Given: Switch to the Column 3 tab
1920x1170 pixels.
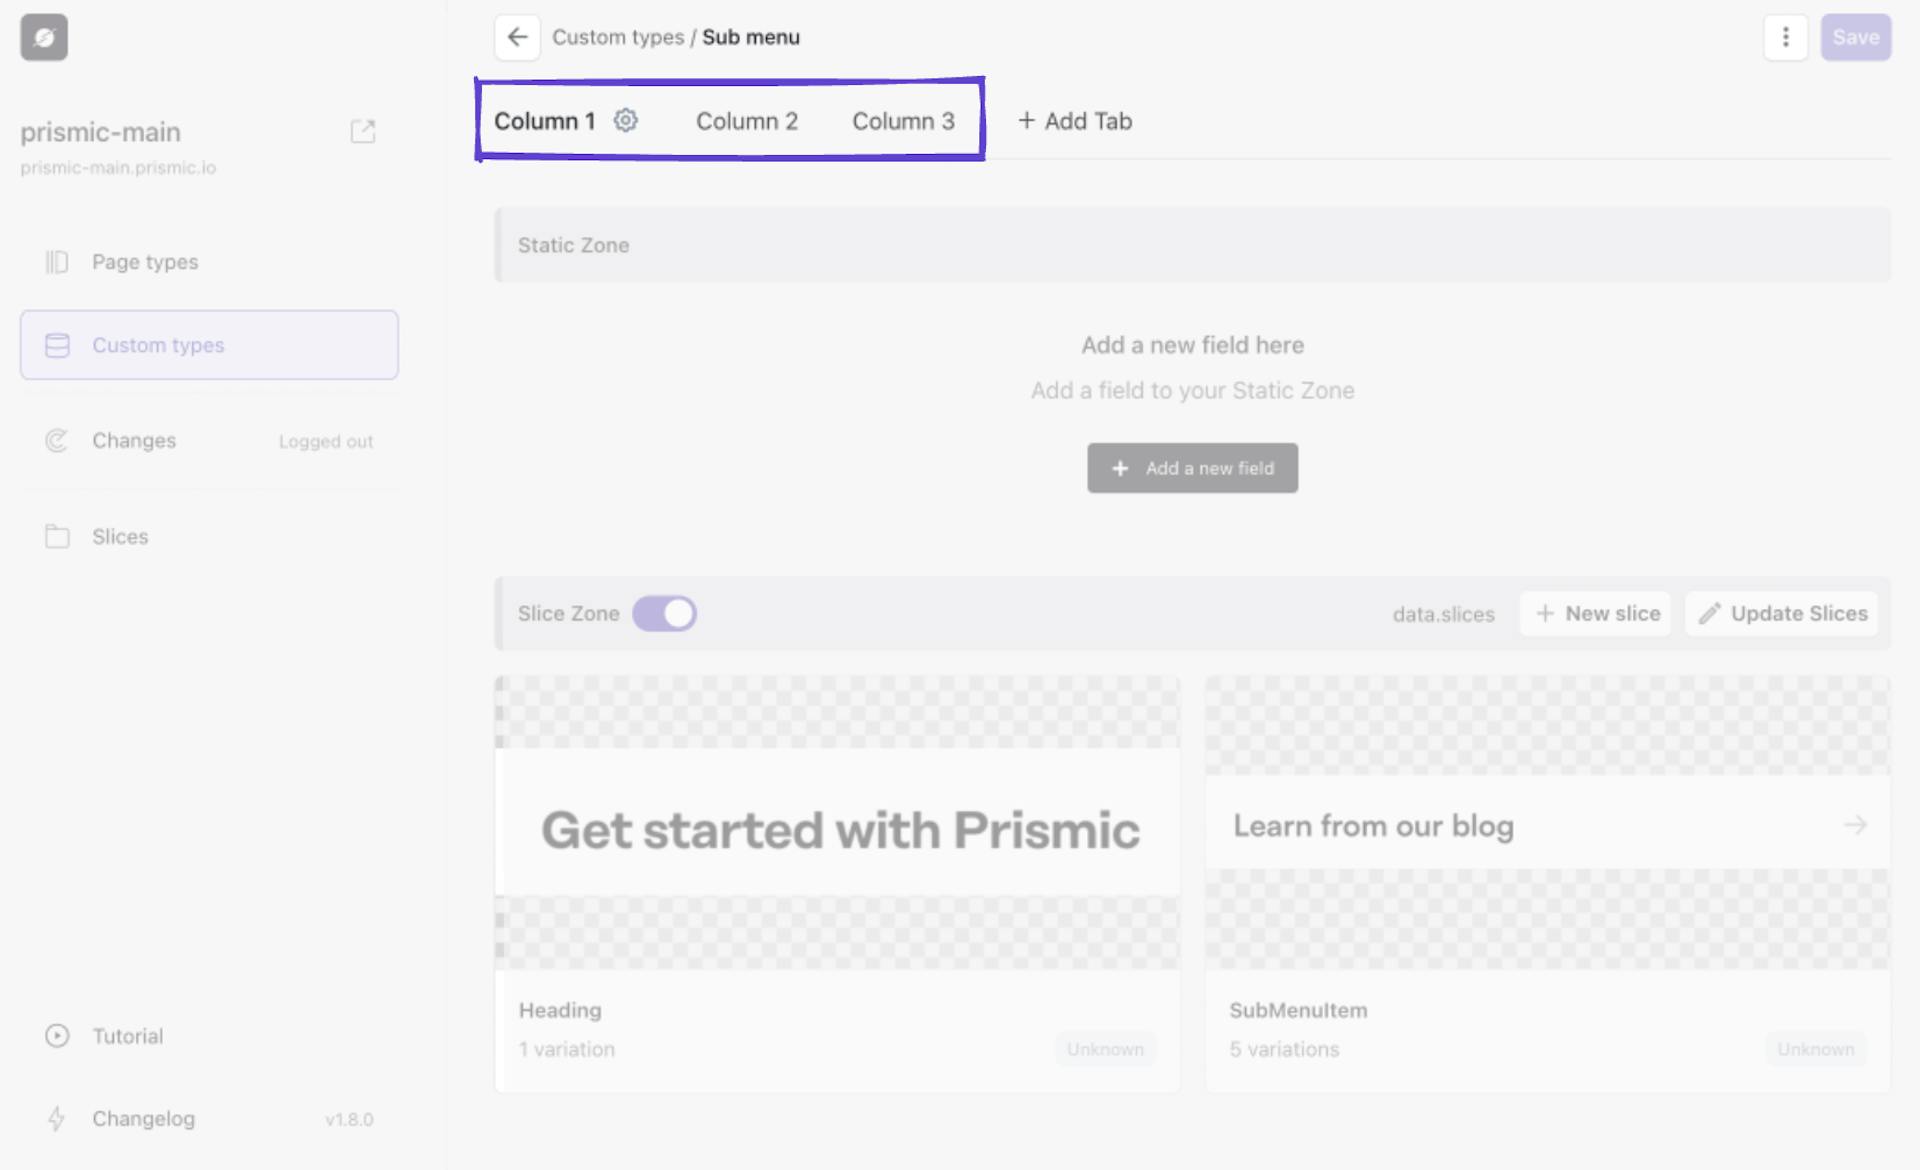Looking at the screenshot, I should [903, 120].
